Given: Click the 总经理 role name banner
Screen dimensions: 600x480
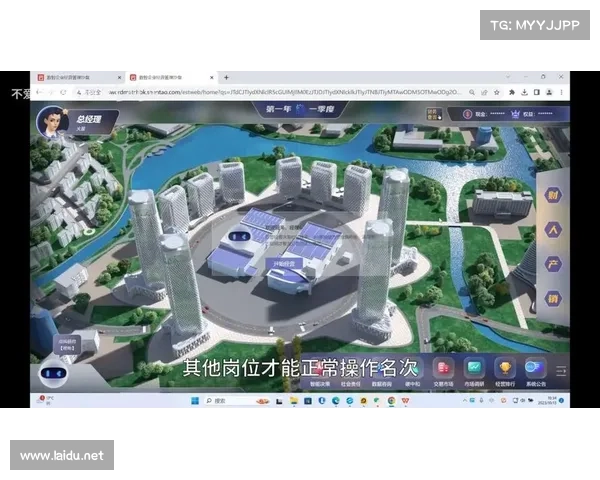Looking at the screenshot, I should coord(93,122).
